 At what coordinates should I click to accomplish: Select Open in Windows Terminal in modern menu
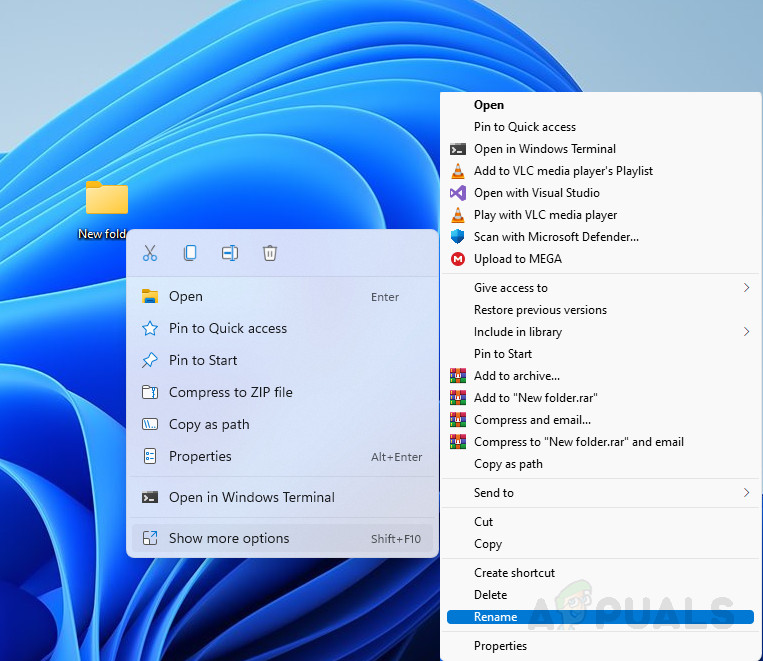pos(251,497)
